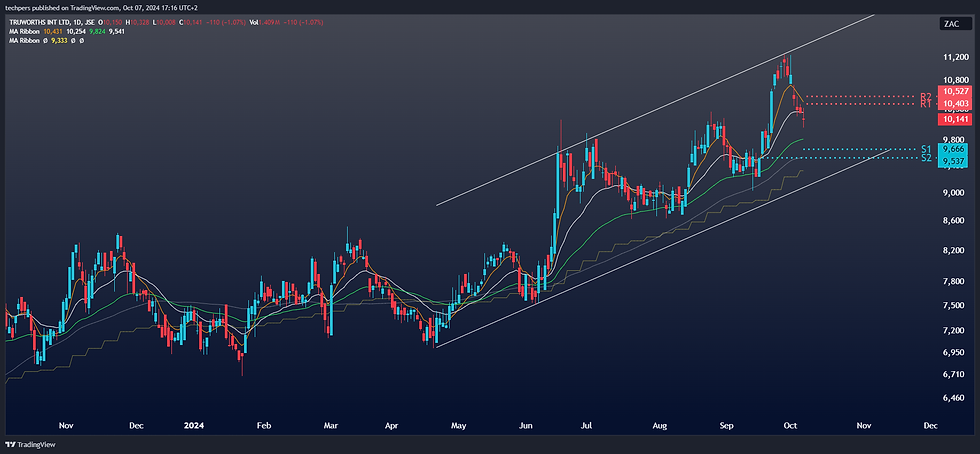Image resolution: width=980 pixels, height=454 pixels.
Task: Click the 9,000 price axis label
Action: click(x=954, y=193)
